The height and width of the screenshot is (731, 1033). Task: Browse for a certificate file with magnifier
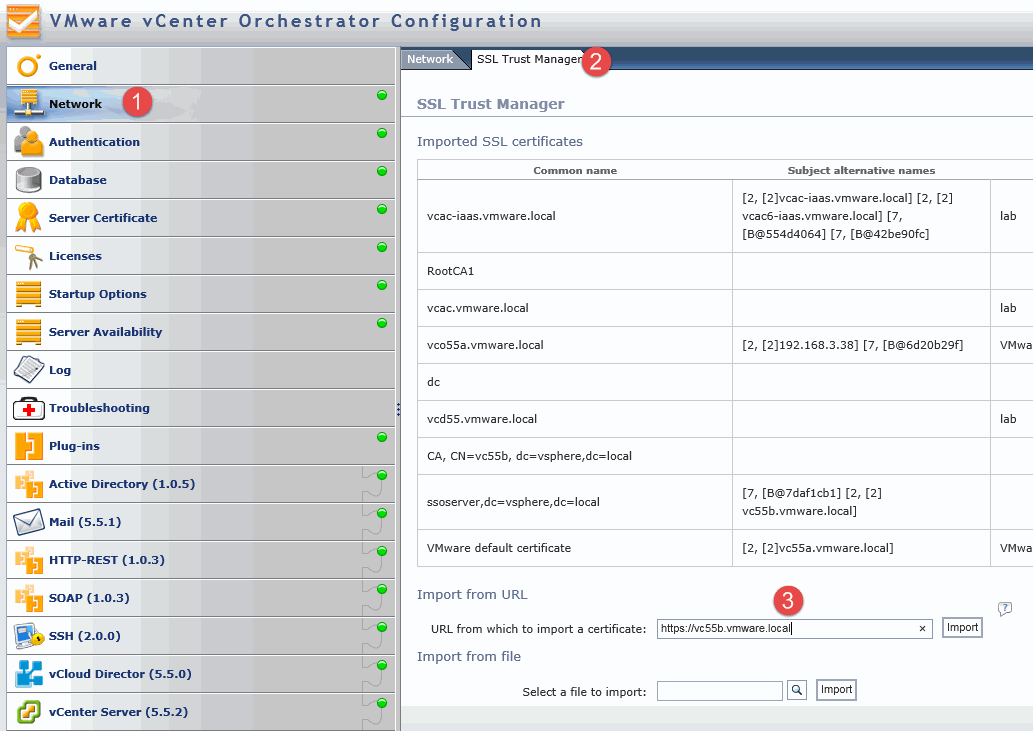797,690
